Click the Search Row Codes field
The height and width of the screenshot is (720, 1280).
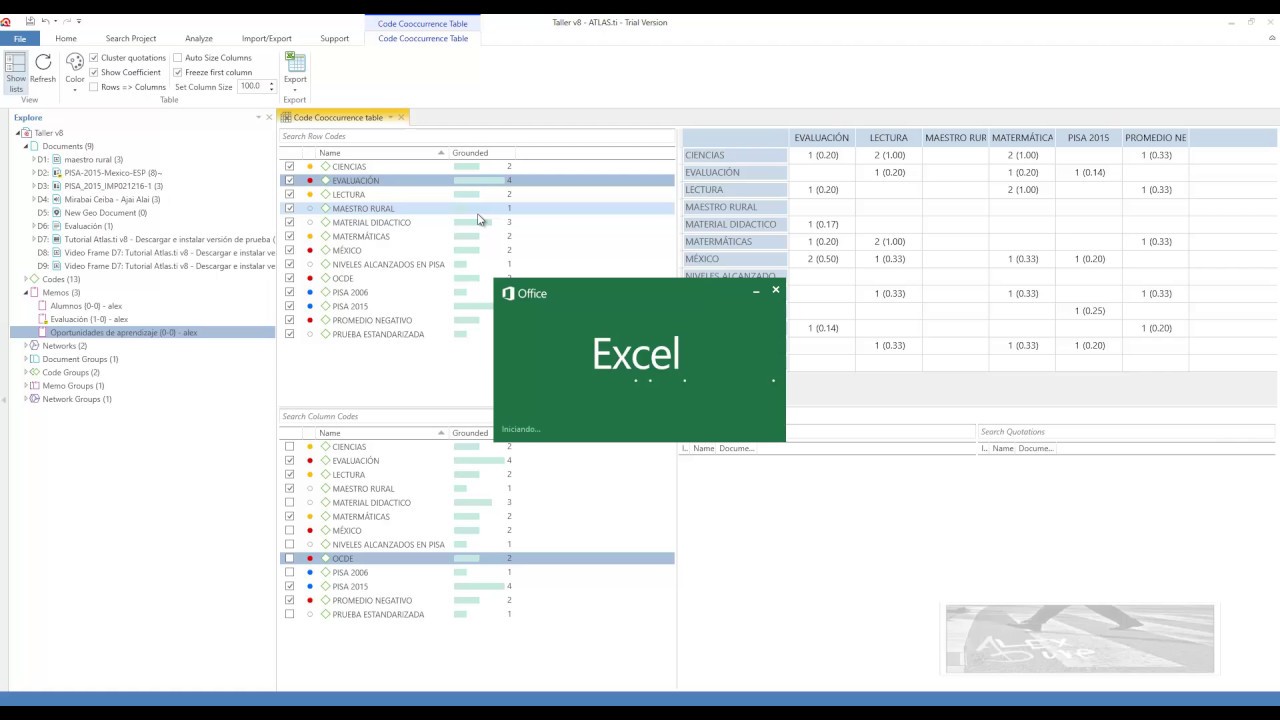click(x=477, y=136)
